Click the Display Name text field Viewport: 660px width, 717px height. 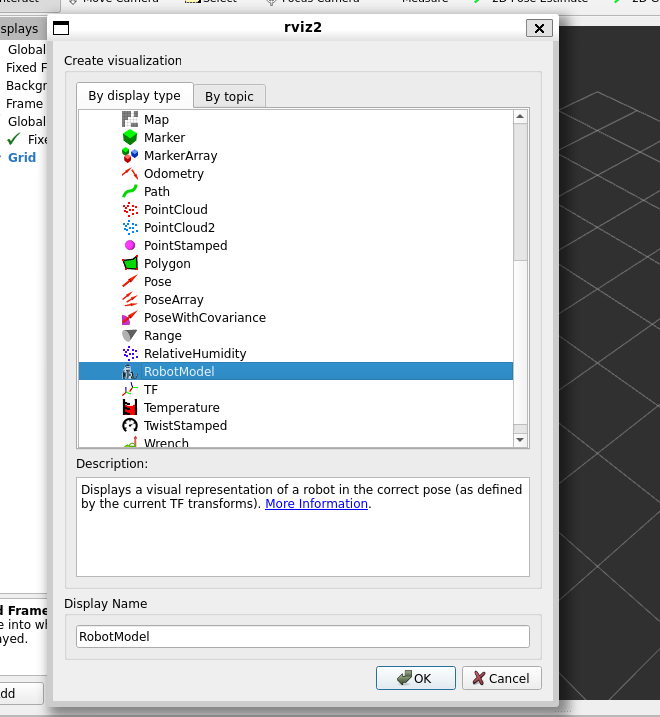coord(303,637)
